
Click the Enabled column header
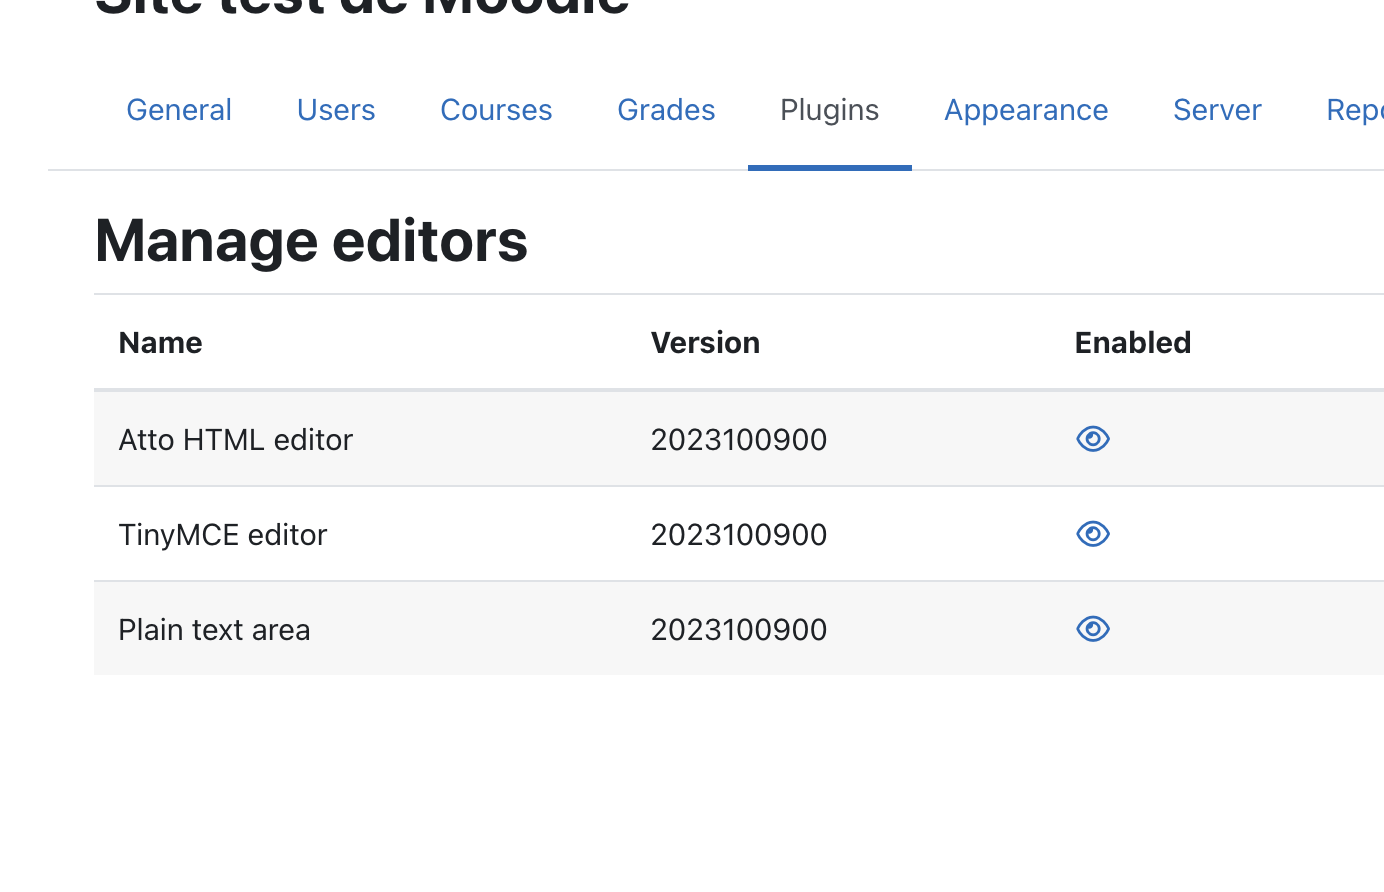[x=1133, y=343]
